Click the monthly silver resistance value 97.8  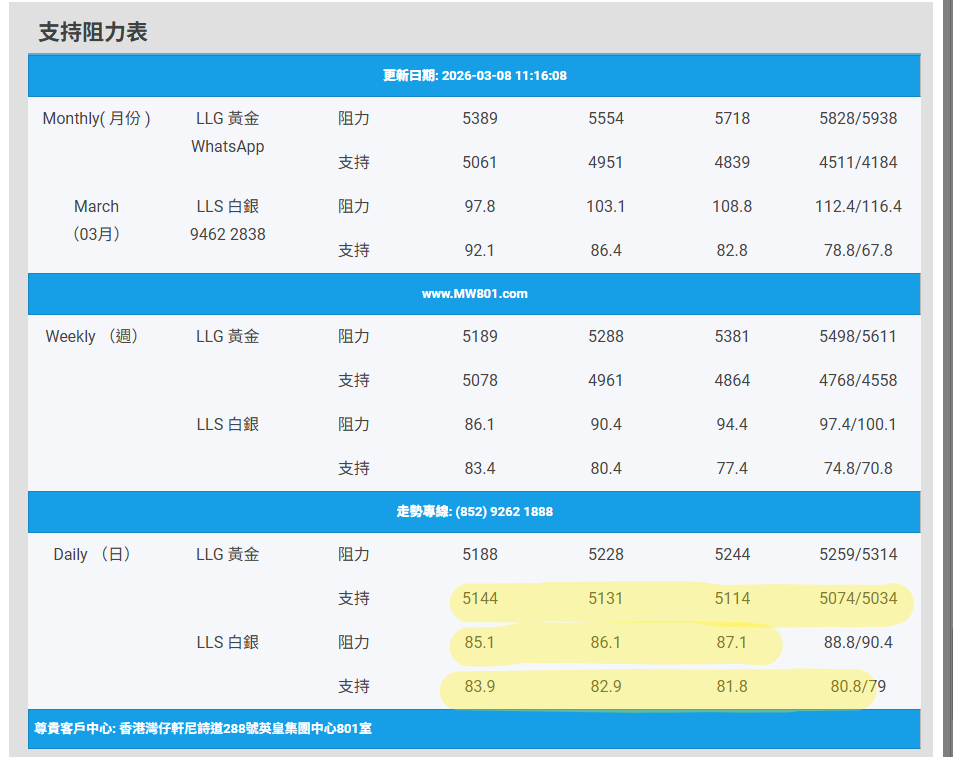tap(480, 207)
